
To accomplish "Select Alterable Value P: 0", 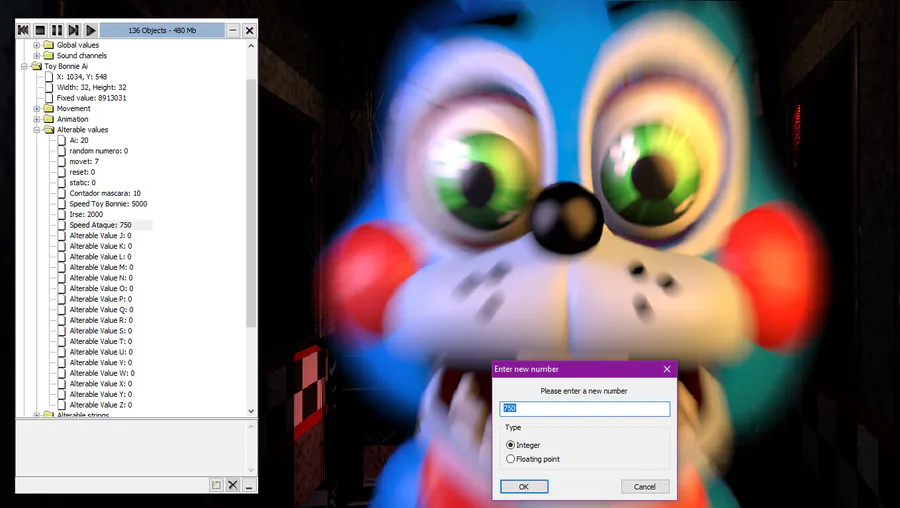I will coord(101,299).
